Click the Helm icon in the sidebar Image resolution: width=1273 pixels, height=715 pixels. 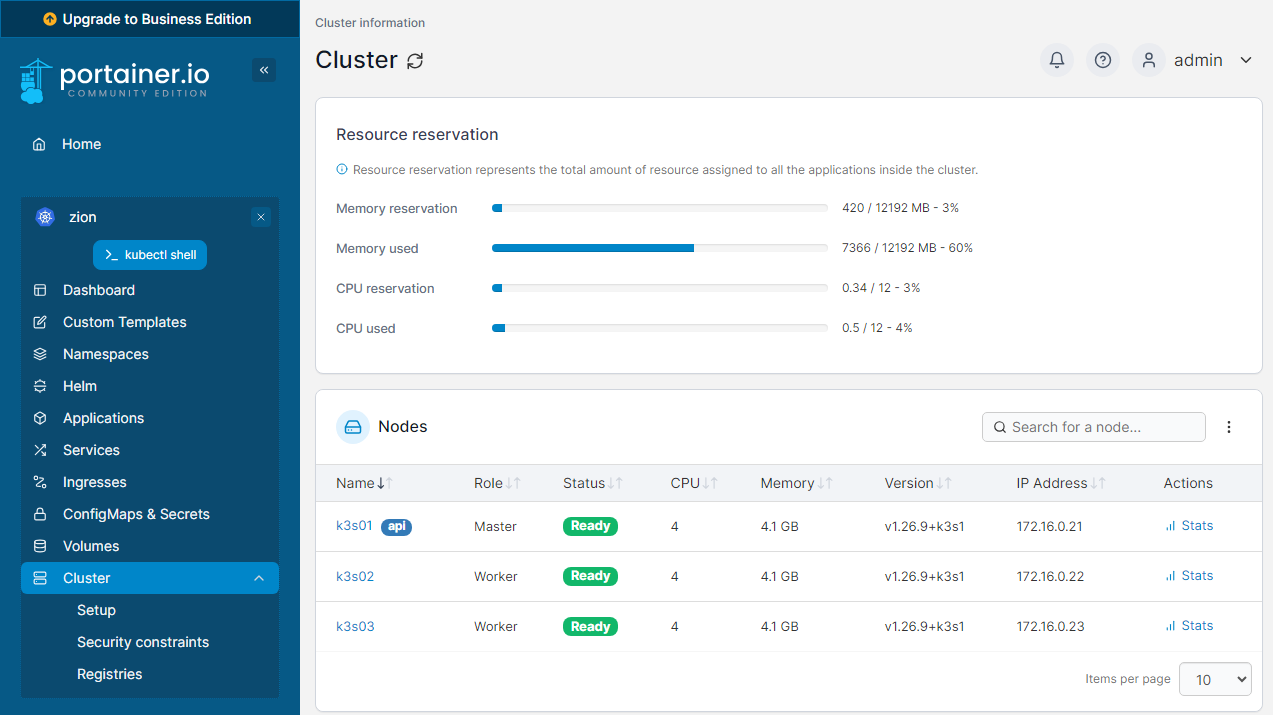40,386
